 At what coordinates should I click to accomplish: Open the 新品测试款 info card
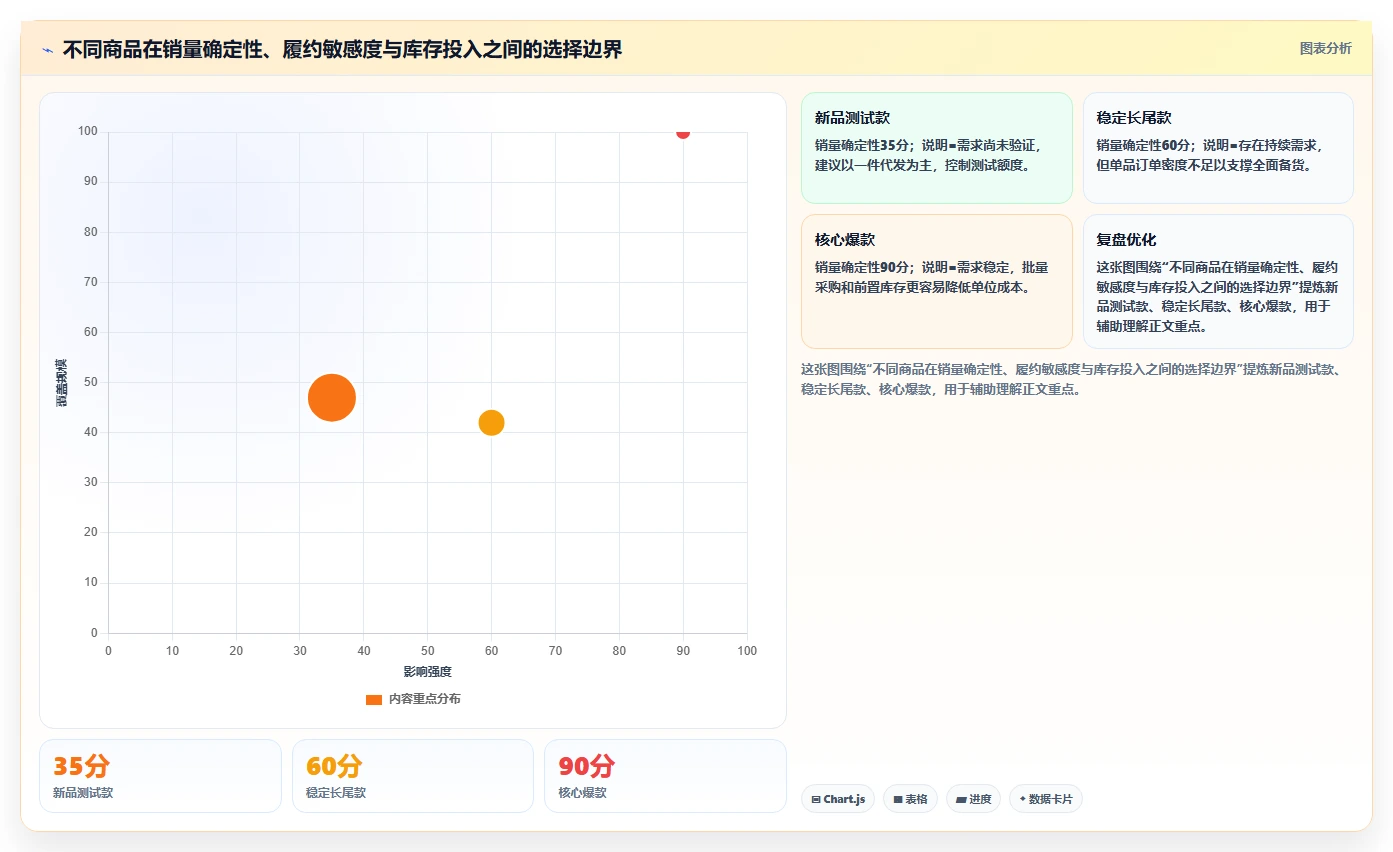tap(936, 148)
